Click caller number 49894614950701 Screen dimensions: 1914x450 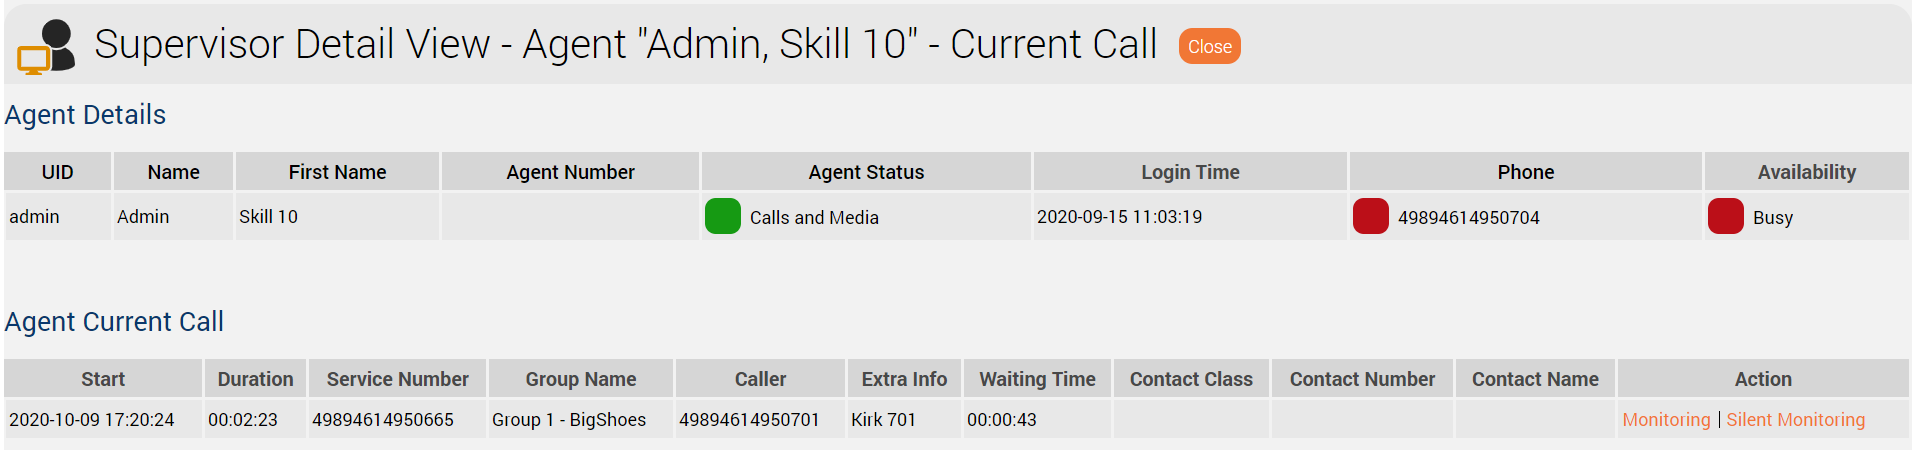pos(749,420)
